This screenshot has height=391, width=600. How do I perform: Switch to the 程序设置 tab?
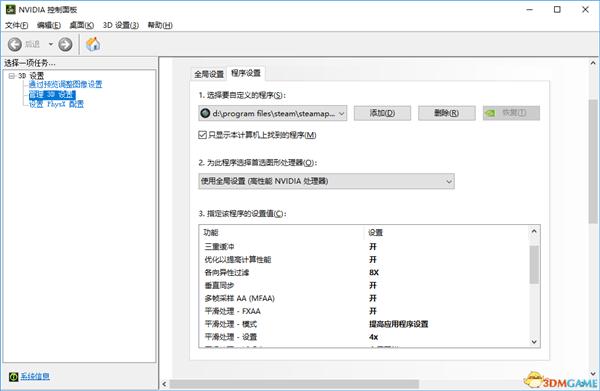(246, 73)
